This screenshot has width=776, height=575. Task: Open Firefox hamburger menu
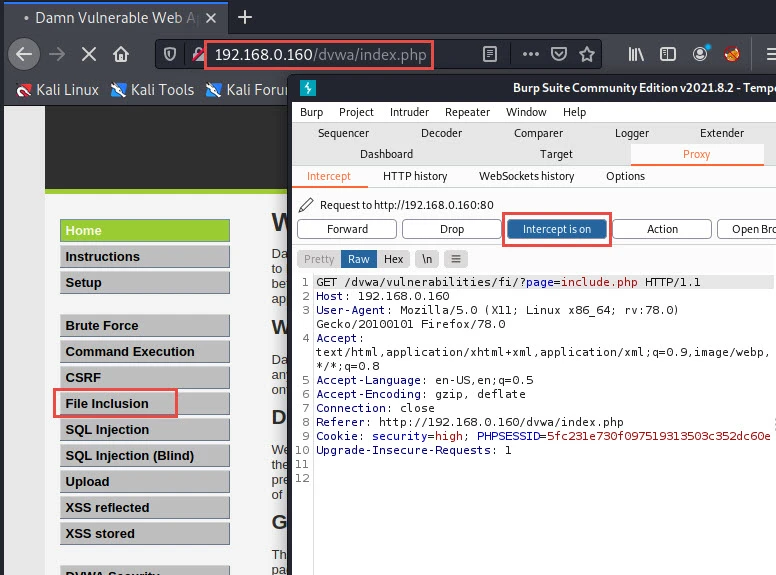[770, 54]
